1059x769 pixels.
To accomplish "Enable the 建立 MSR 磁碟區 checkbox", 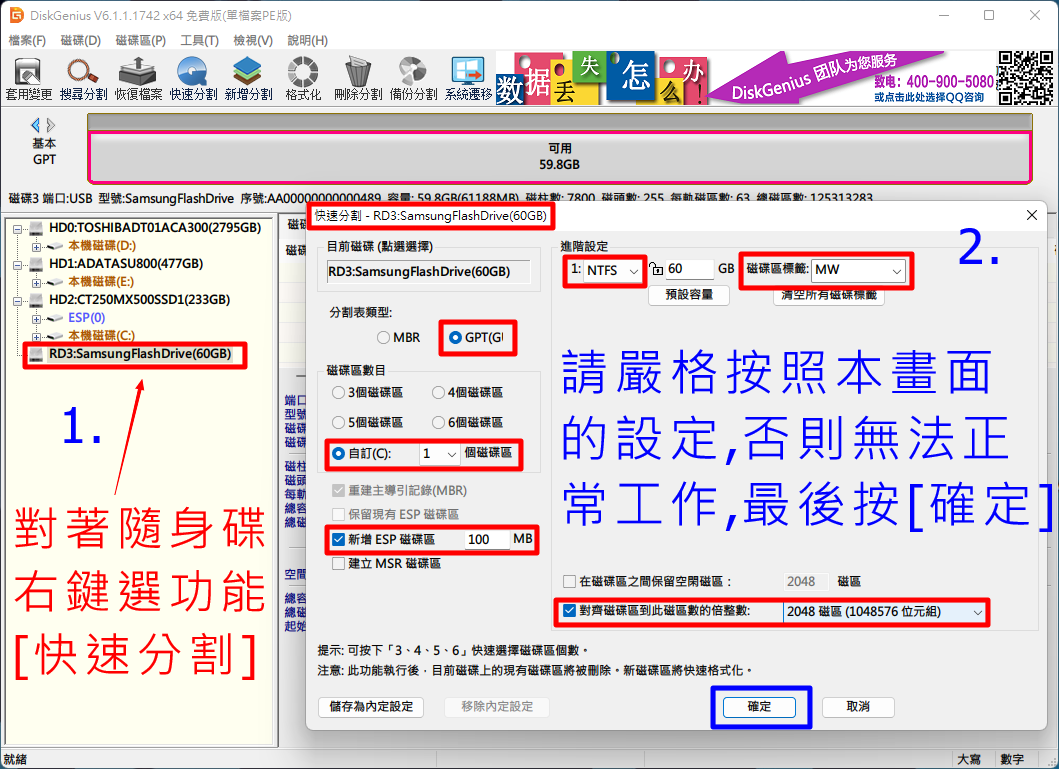I will tap(339, 564).
